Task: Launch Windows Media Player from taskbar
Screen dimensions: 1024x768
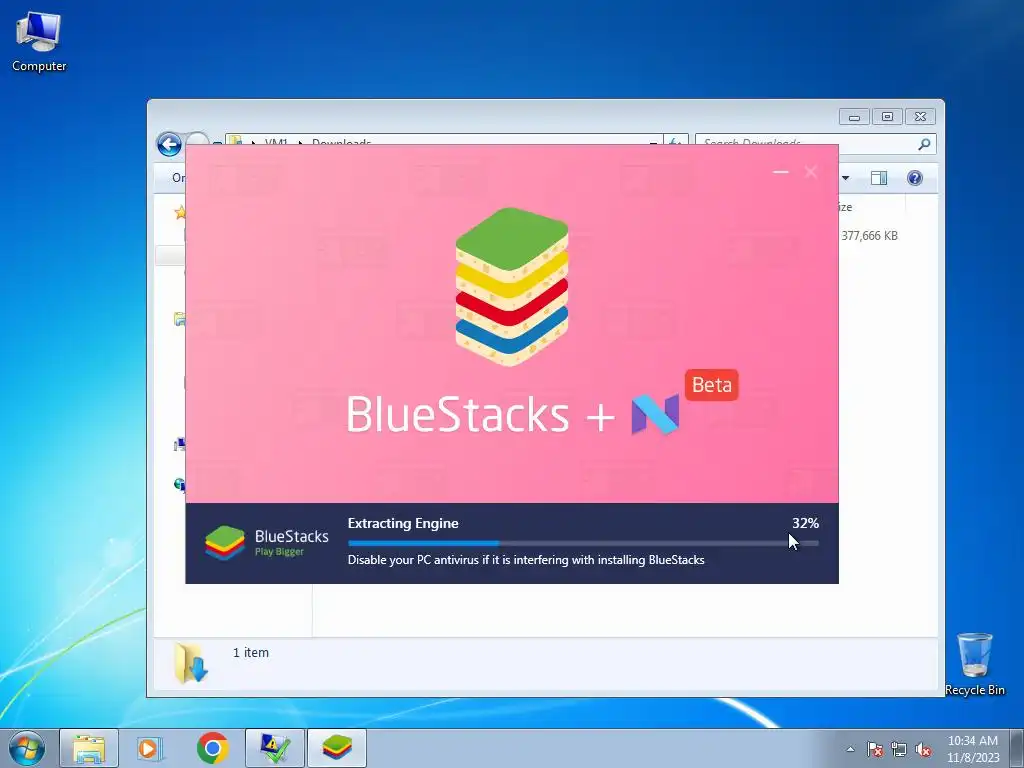Action: [150, 748]
